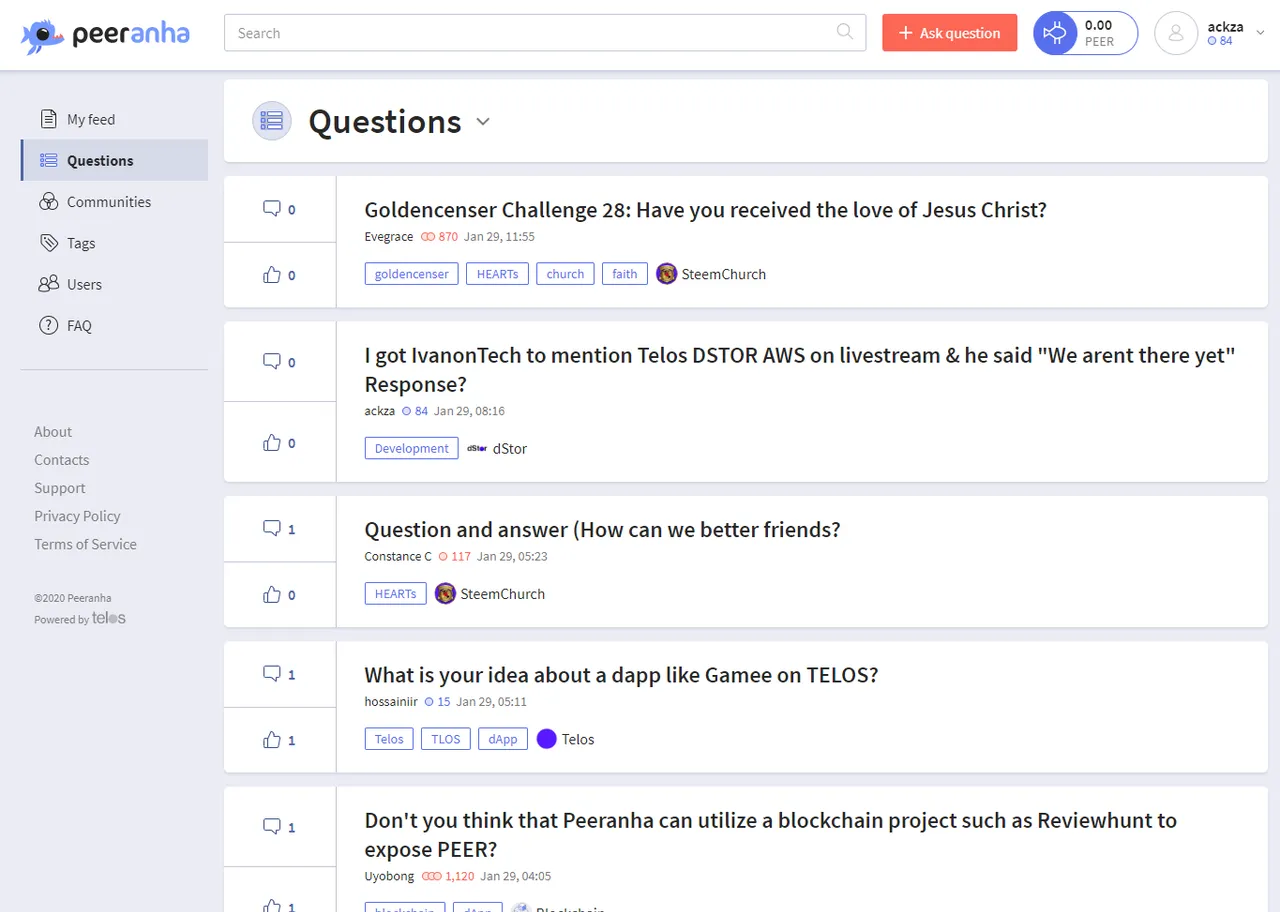Screen dimensions: 1280x912
Task: Click comment icon on better friends question
Action: coord(271,528)
